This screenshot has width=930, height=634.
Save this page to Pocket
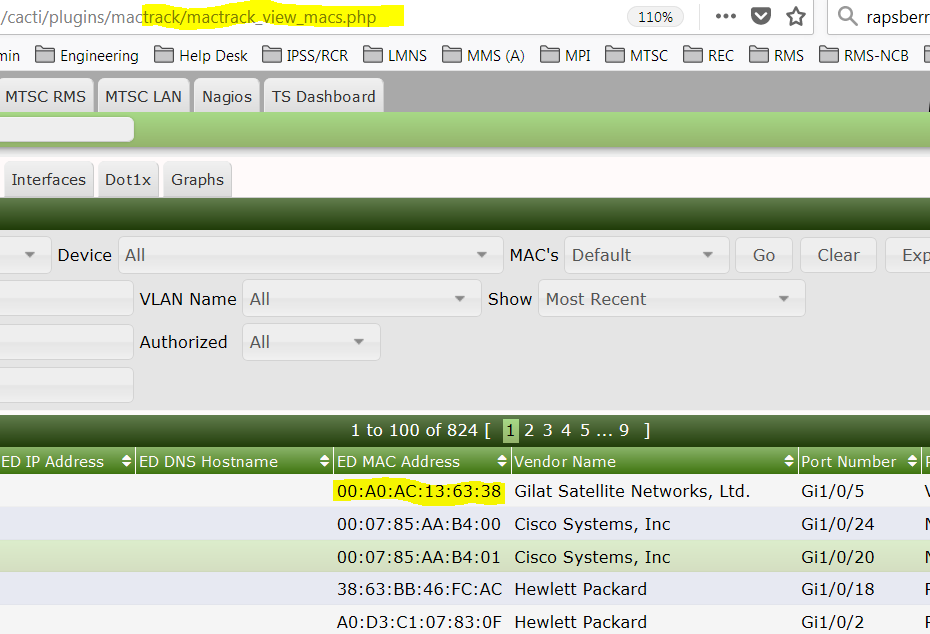click(761, 16)
